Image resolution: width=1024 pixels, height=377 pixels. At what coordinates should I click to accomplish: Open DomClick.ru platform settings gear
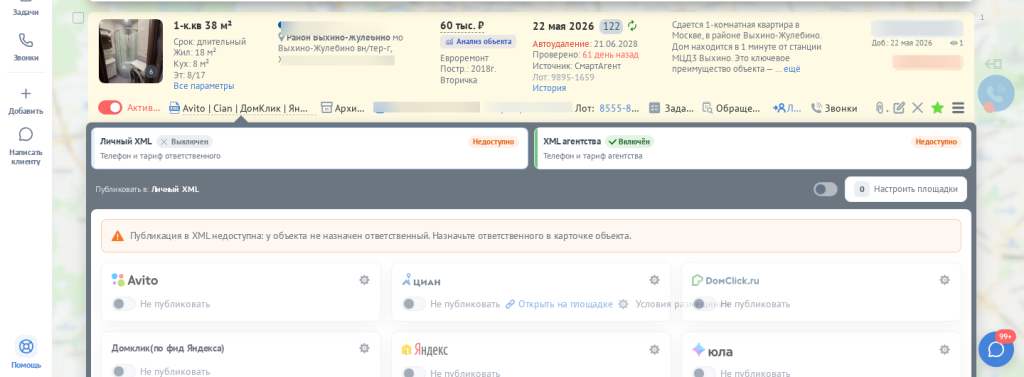pyautogui.click(x=944, y=280)
